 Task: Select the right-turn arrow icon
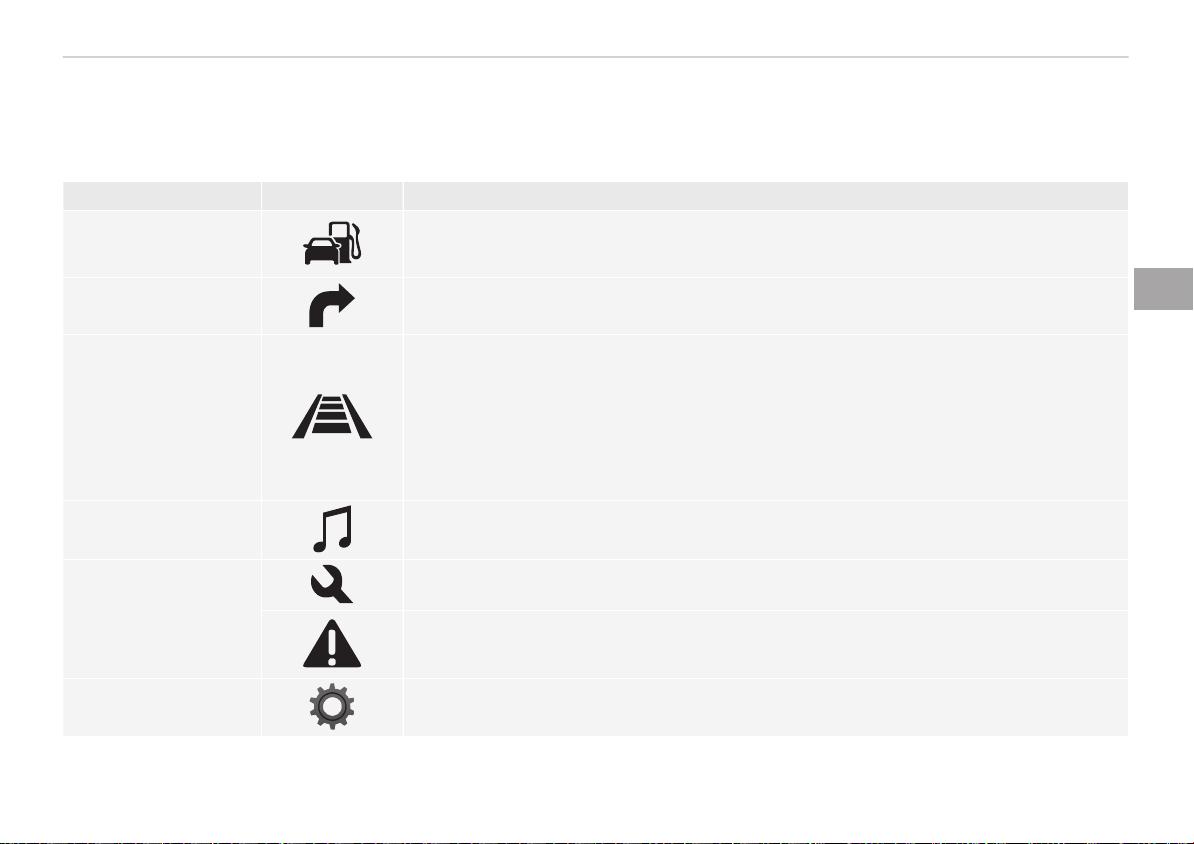tap(332, 305)
